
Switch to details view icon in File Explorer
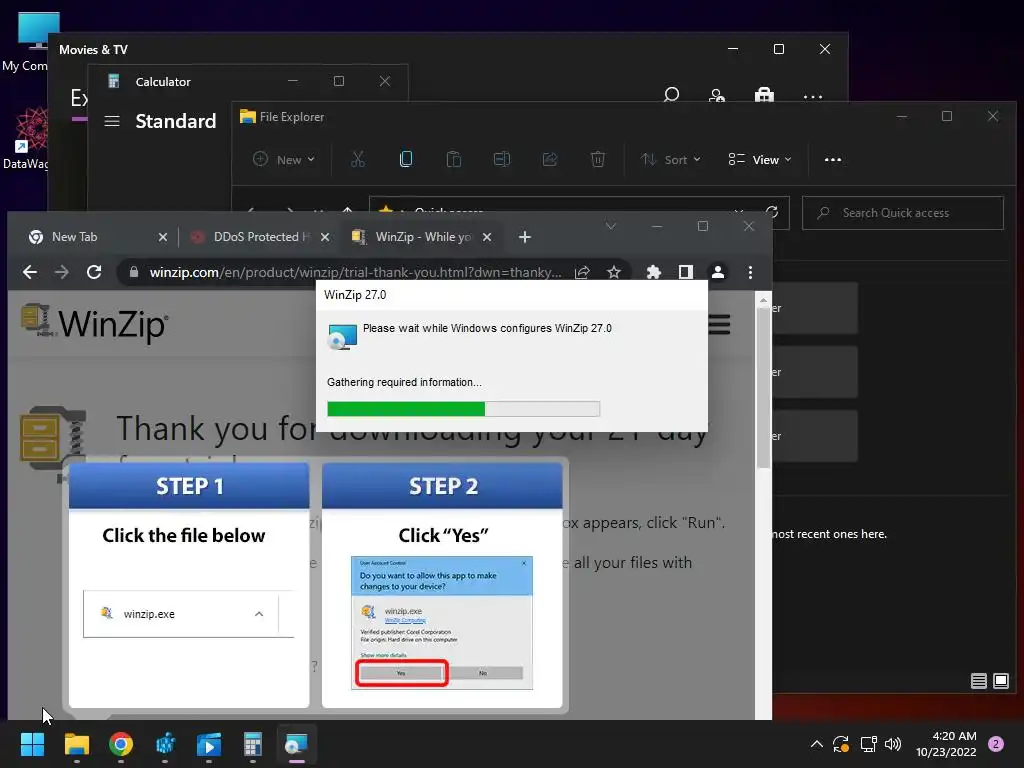(978, 681)
